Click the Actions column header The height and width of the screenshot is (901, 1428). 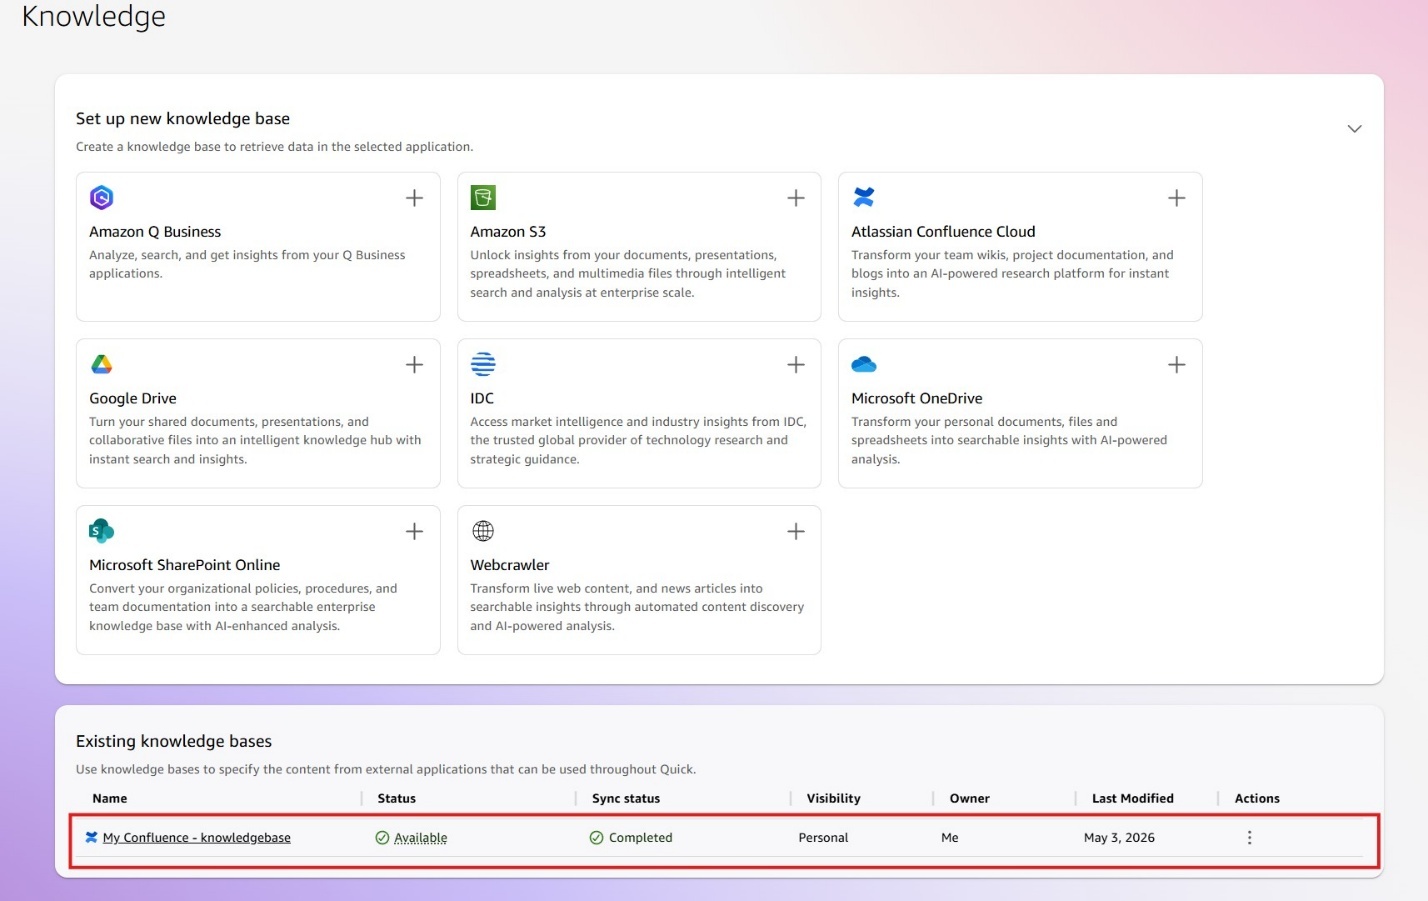click(x=1257, y=798)
